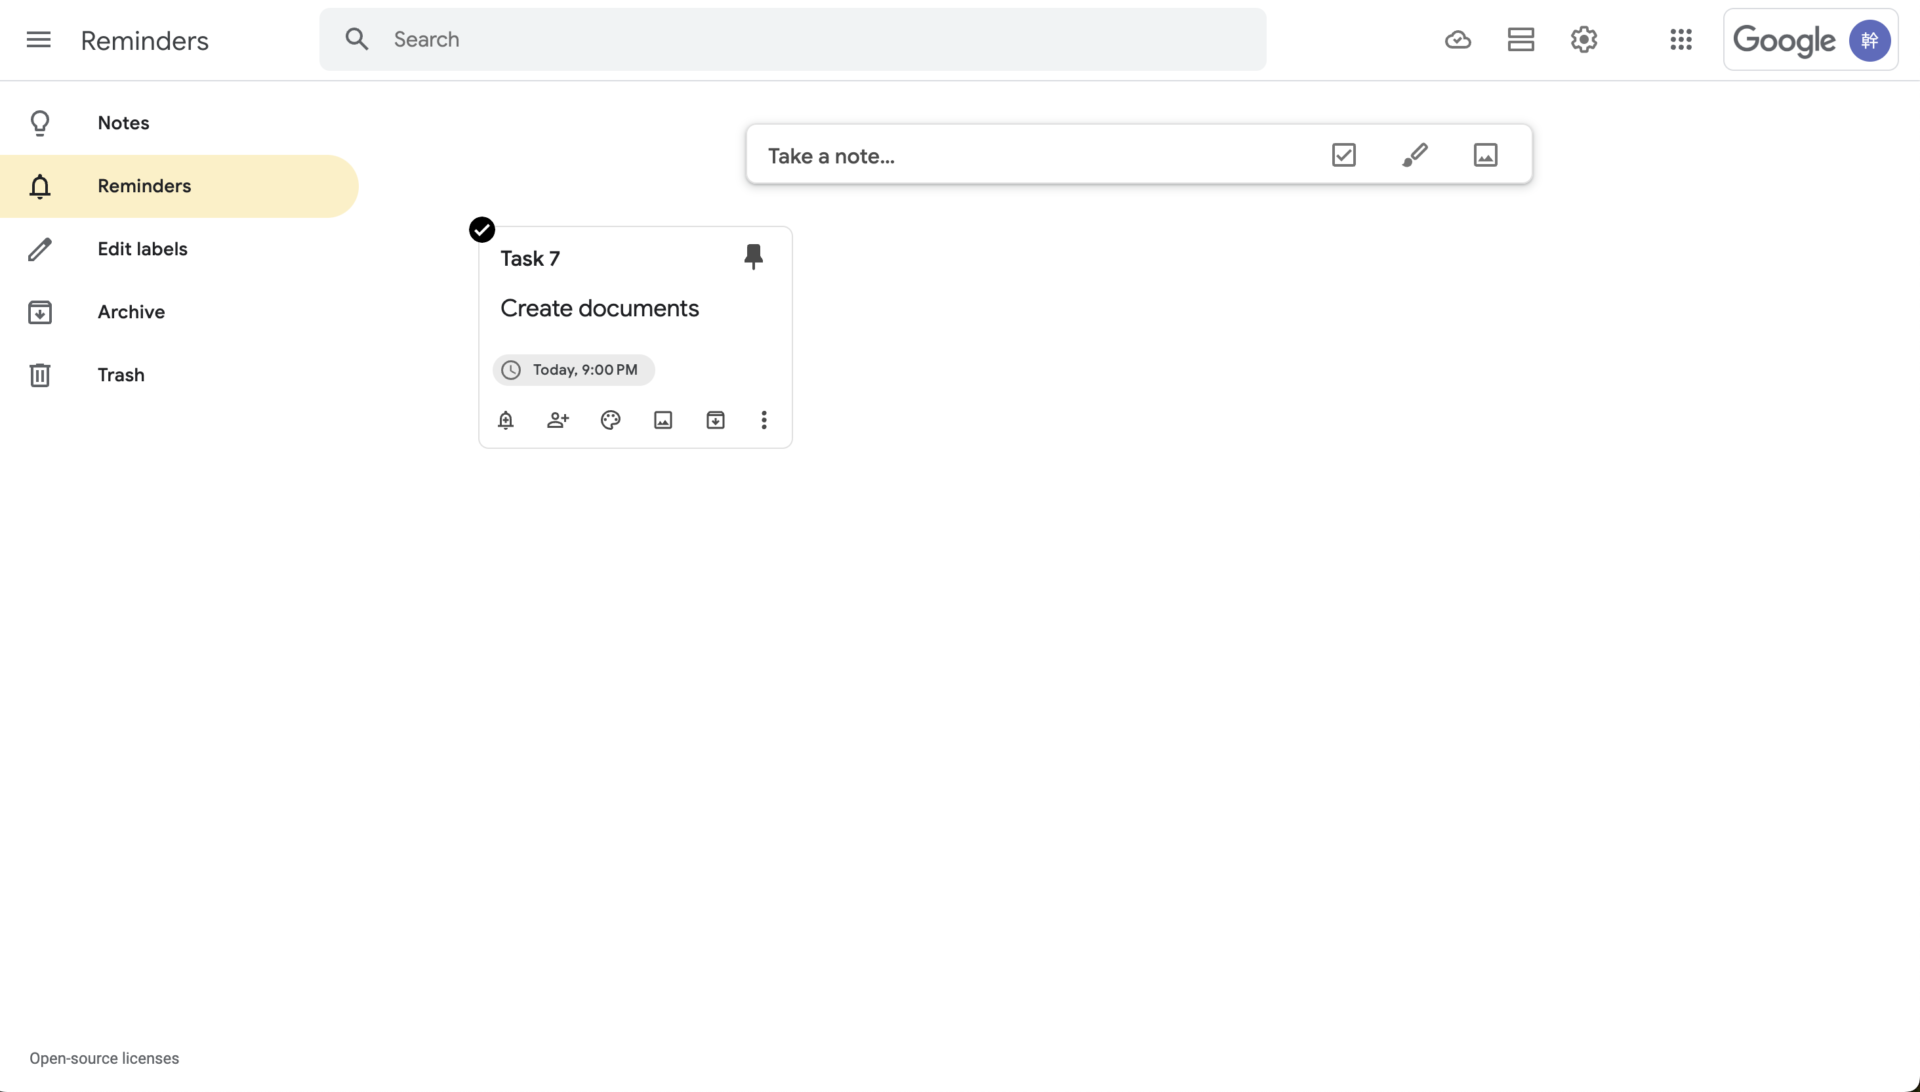Add a collaborator to Task 7
This screenshot has height=1092, width=1920.
(557, 420)
